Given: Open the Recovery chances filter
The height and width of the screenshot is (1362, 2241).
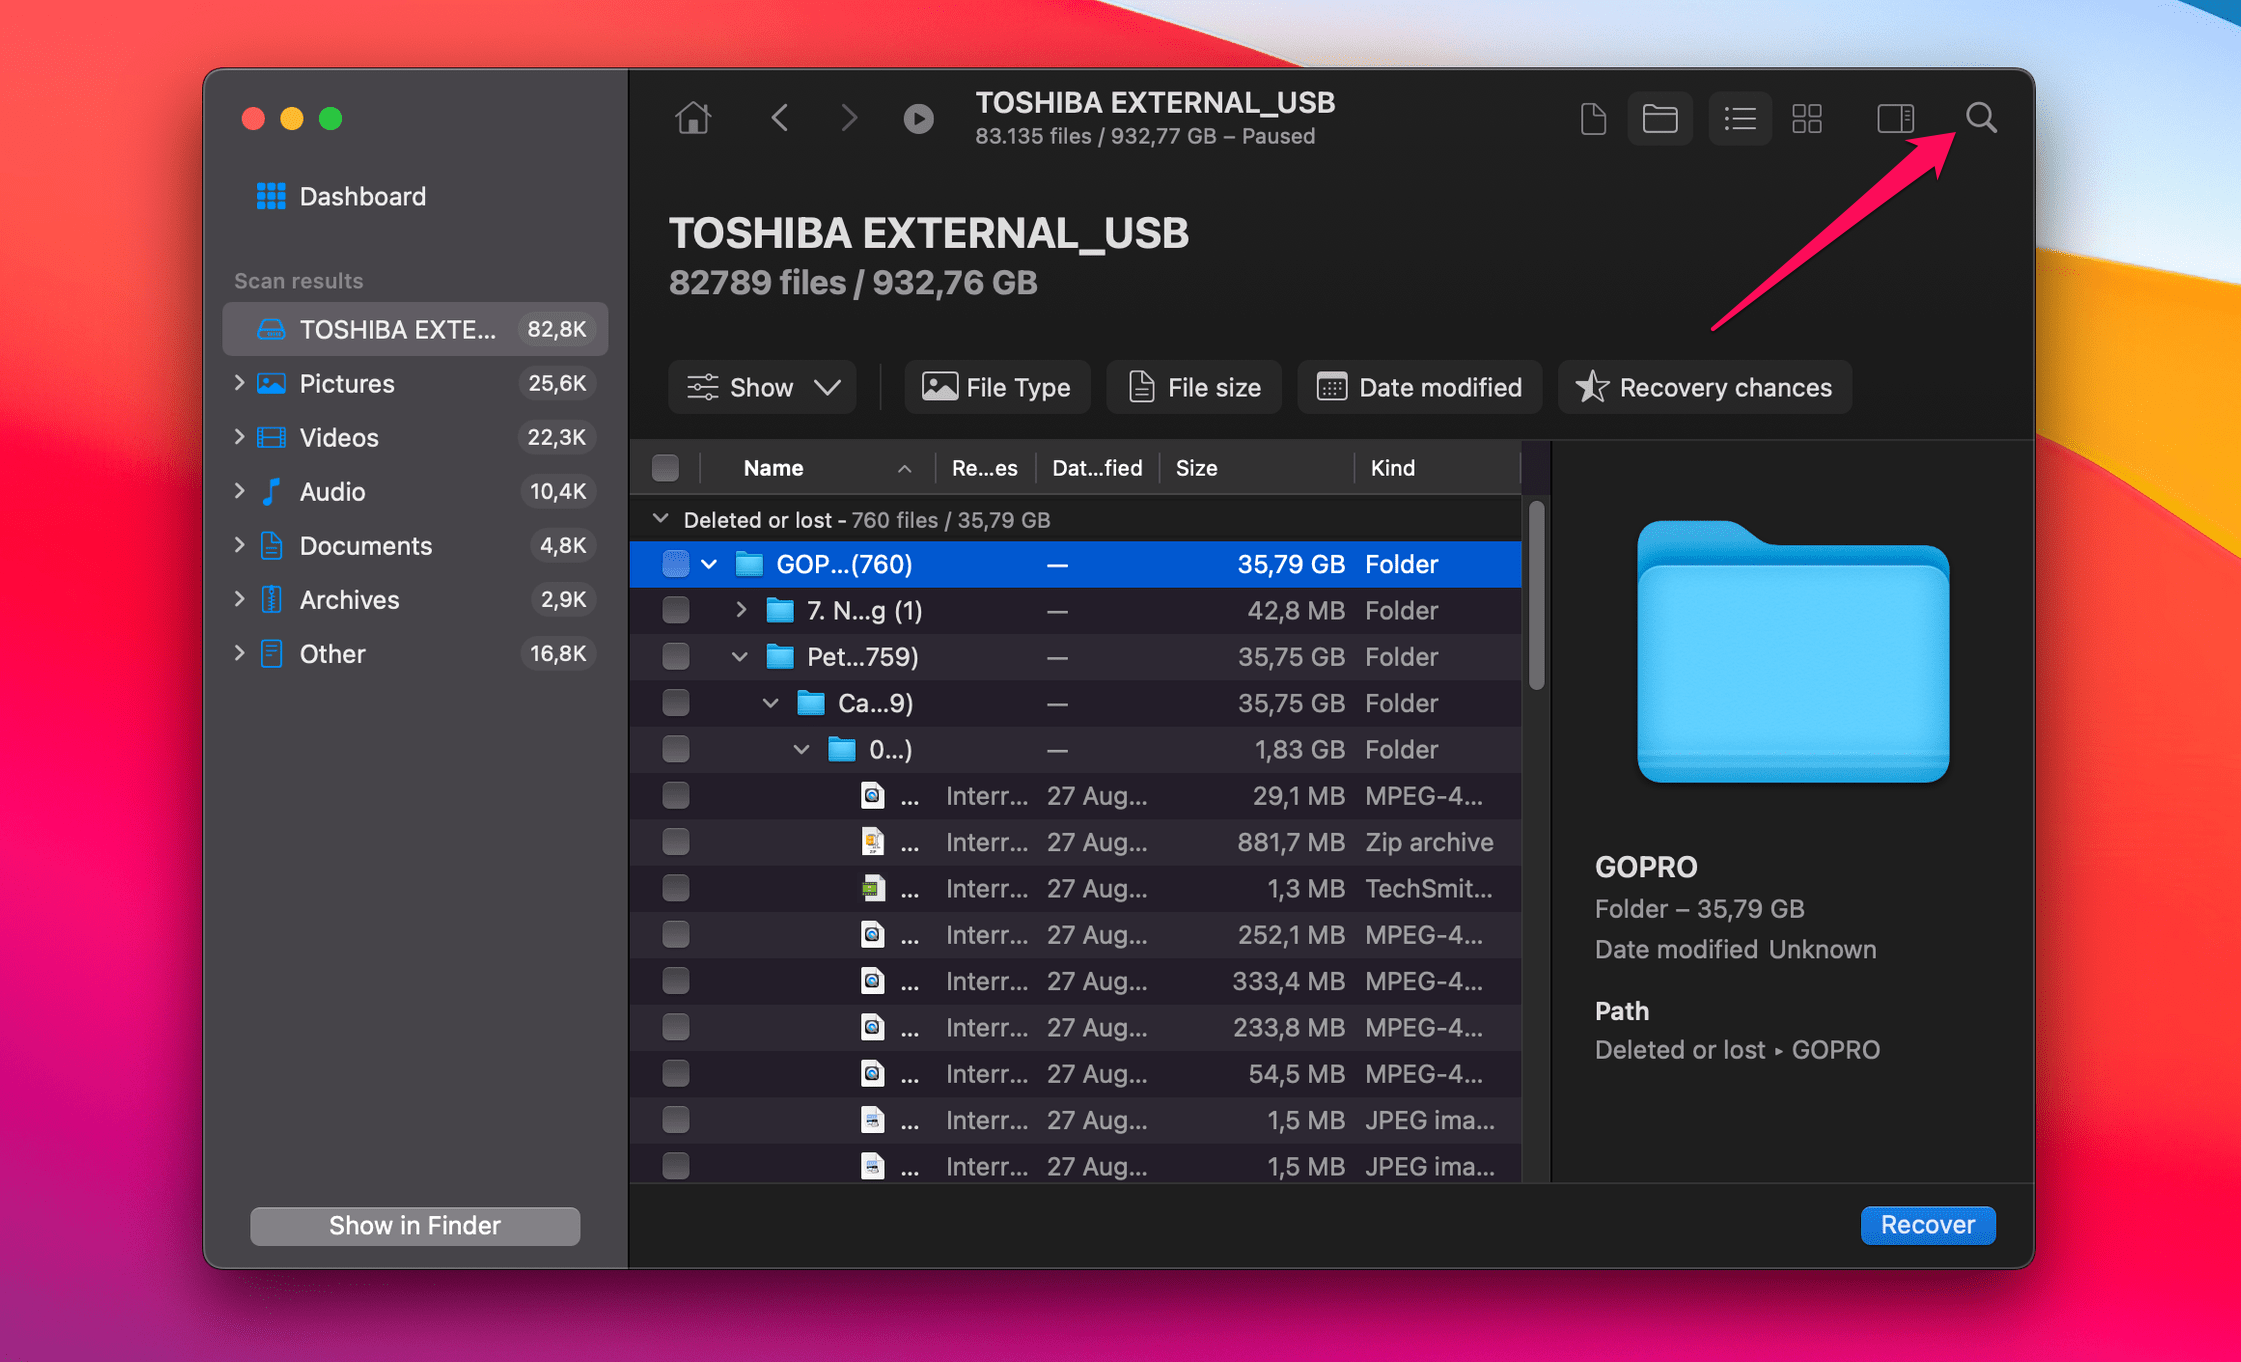Looking at the screenshot, I should [x=1704, y=387].
